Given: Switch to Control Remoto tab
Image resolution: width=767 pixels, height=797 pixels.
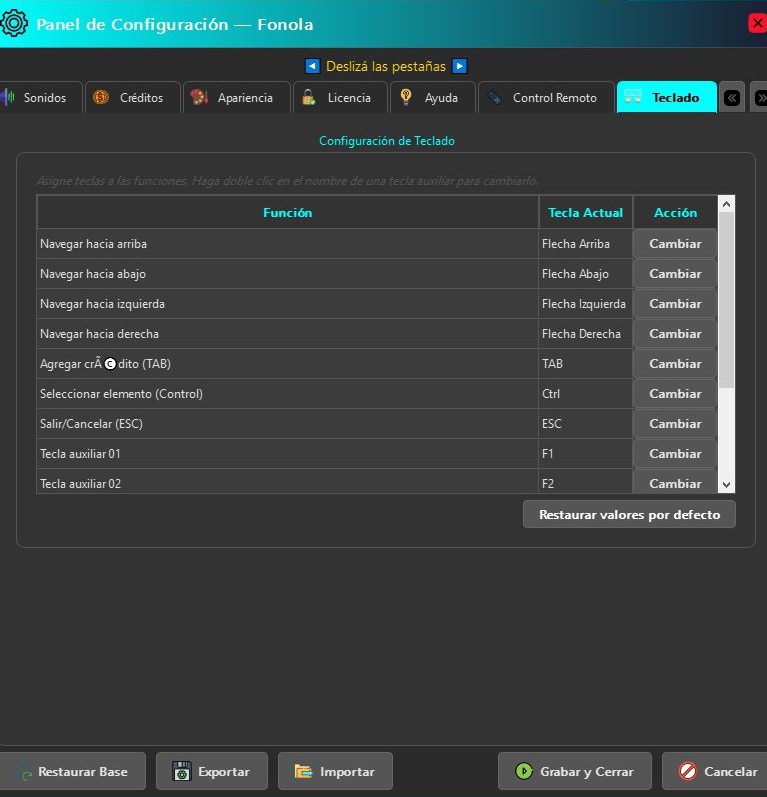Looking at the screenshot, I should pos(546,97).
